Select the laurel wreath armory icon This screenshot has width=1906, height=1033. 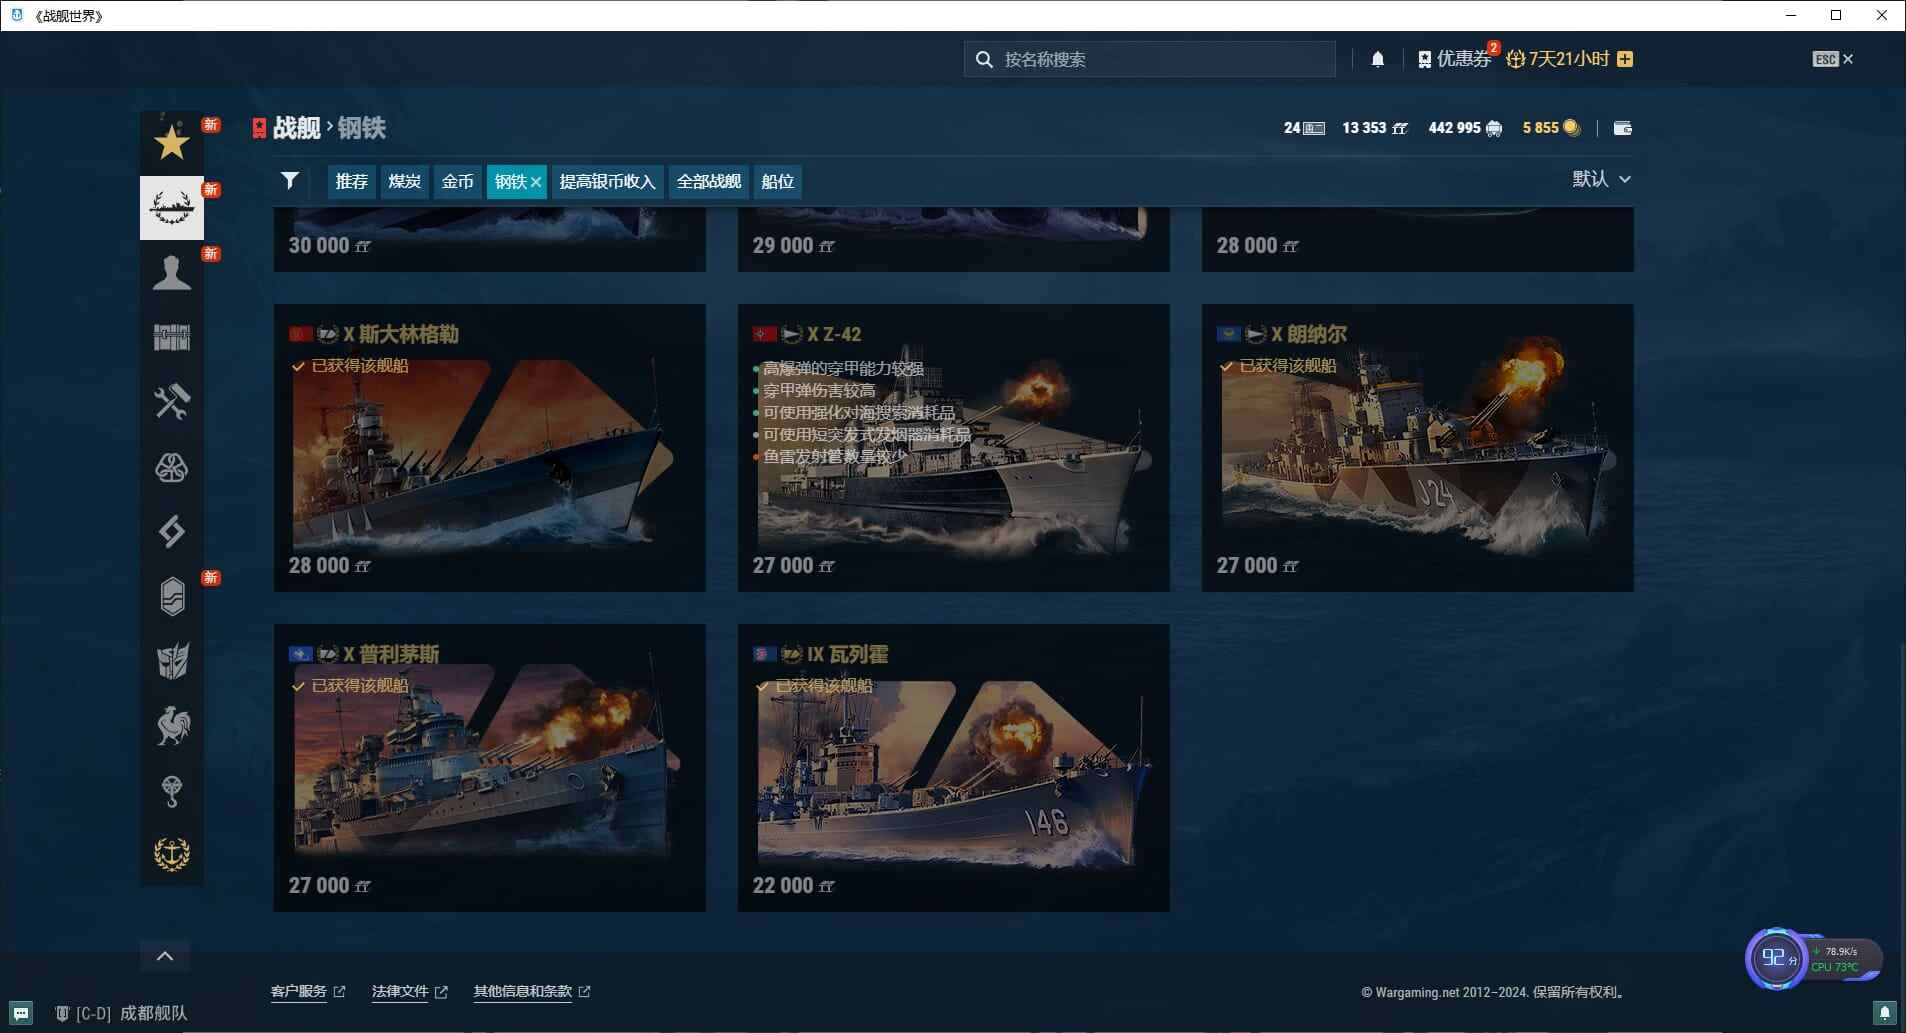click(171, 207)
